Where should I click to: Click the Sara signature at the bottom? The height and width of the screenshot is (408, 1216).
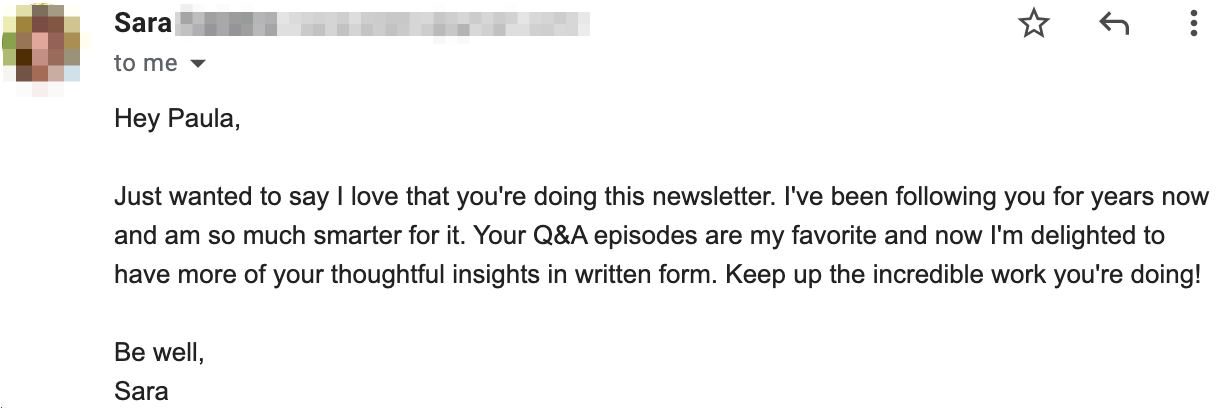[141, 391]
